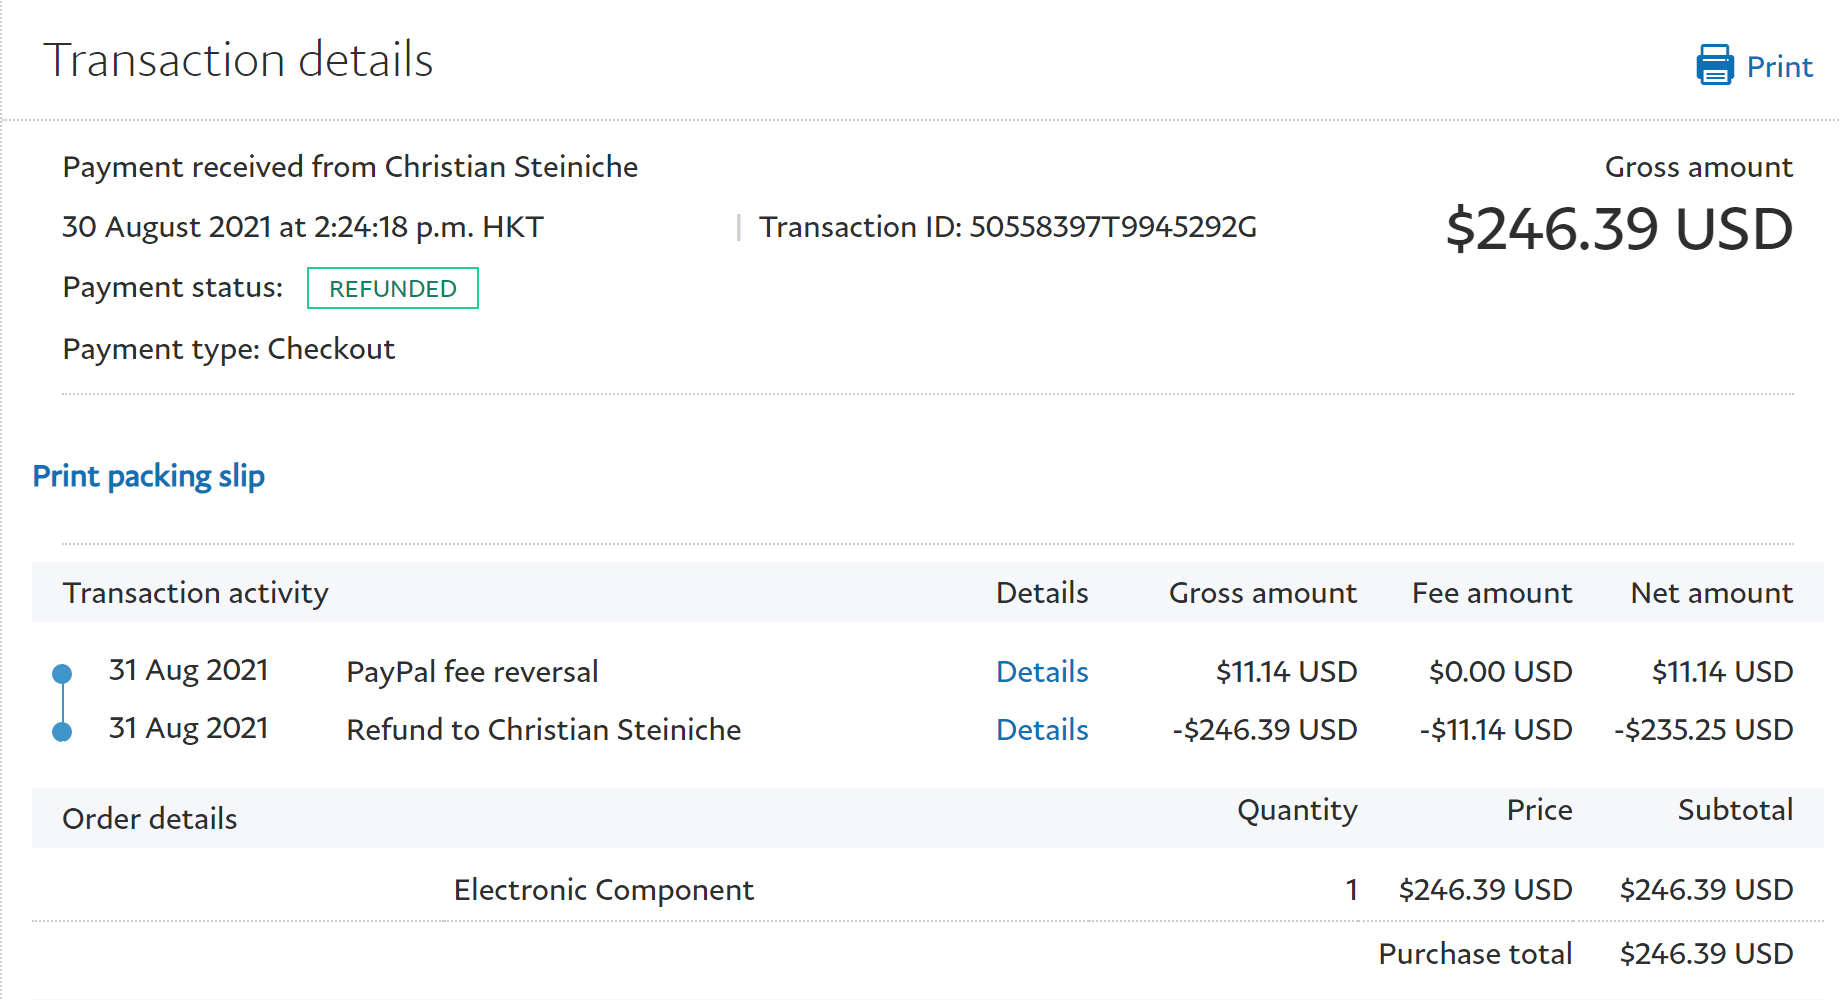
Task: Click the Purchase total label
Action: (x=1475, y=954)
